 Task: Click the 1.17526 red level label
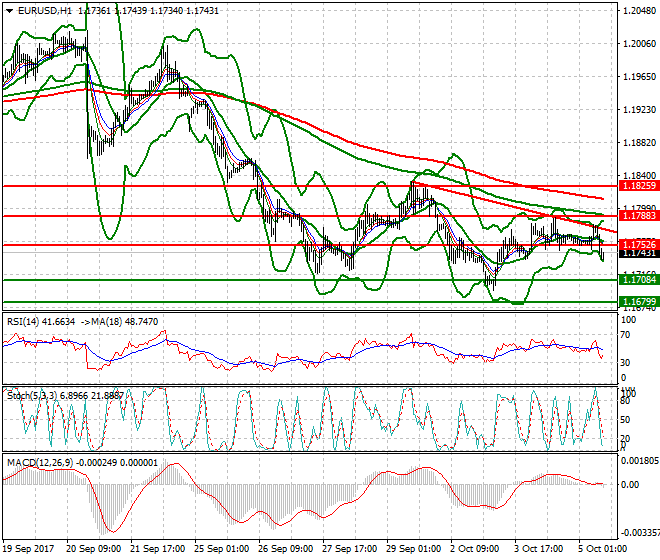tap(638, 244)
